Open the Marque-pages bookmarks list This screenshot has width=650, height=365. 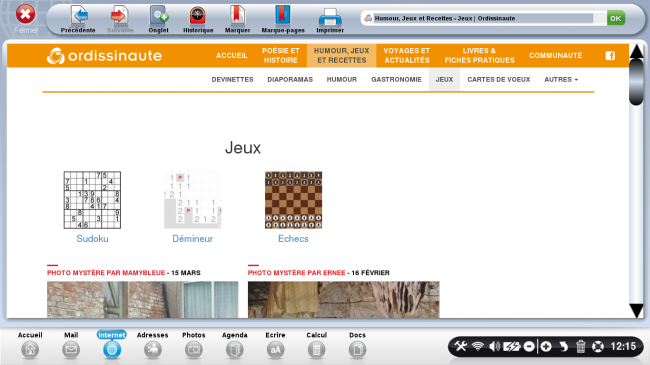pos(283,19)
